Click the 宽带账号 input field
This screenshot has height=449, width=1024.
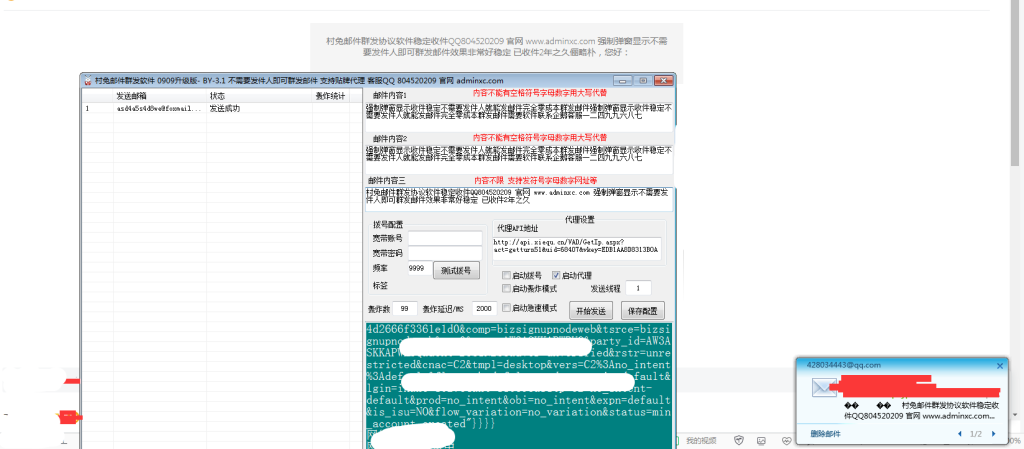coord(444,238)
